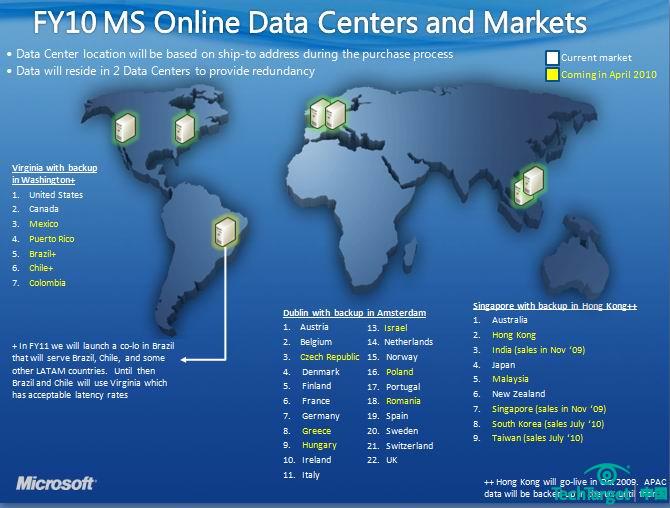Click the Brazil data center server icon
This screenshot has height=508, width=670.
click(226, 231)
